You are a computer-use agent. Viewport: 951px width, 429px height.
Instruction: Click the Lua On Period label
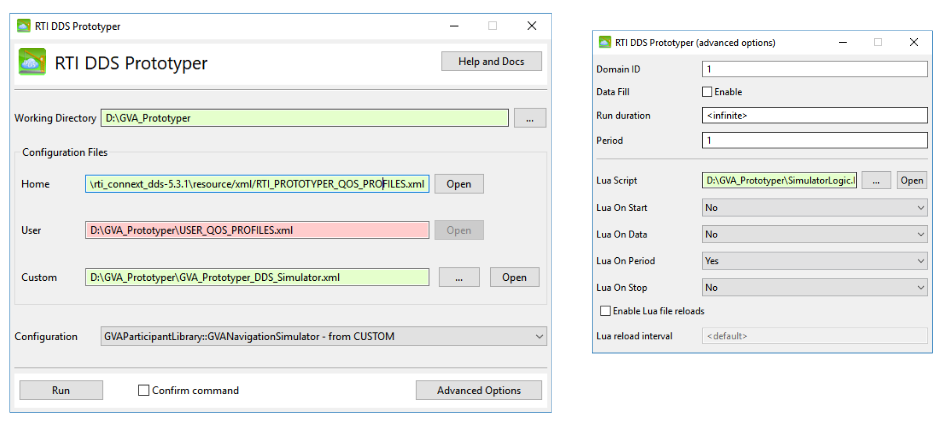tap(625, 261)
